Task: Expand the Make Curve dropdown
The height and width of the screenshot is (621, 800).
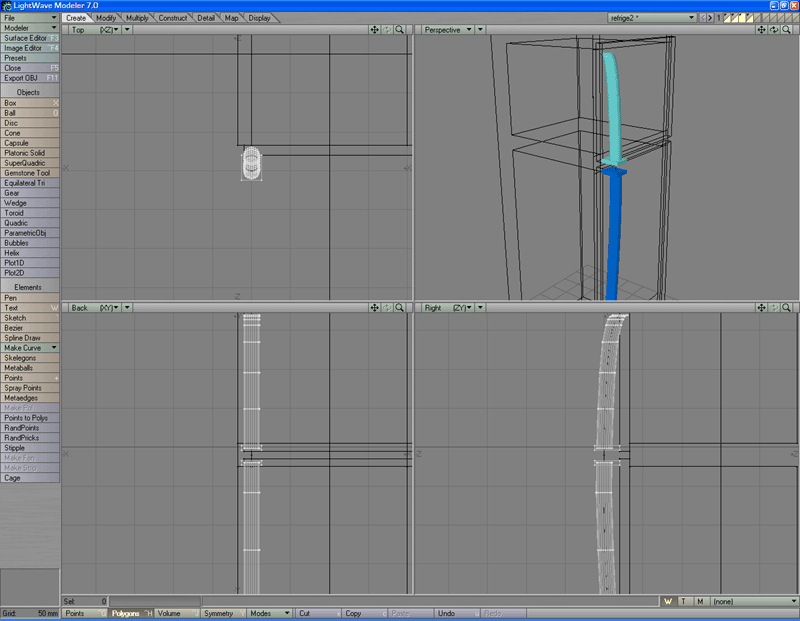Action: [x=30, y=348]
